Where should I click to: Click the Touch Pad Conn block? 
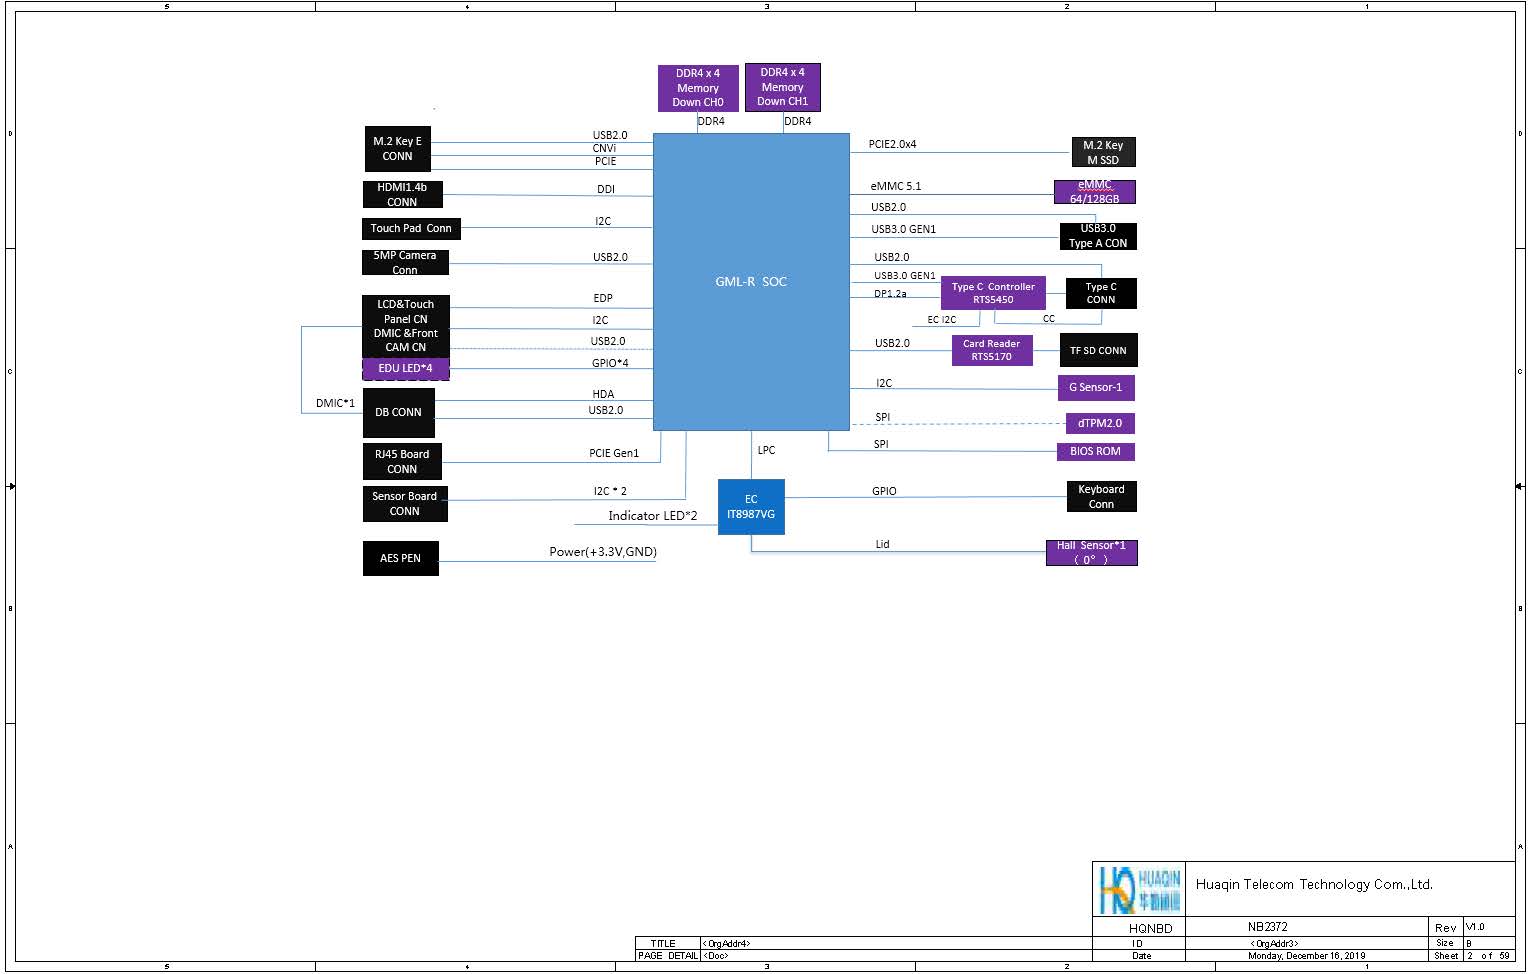click(x=410, y=228)
